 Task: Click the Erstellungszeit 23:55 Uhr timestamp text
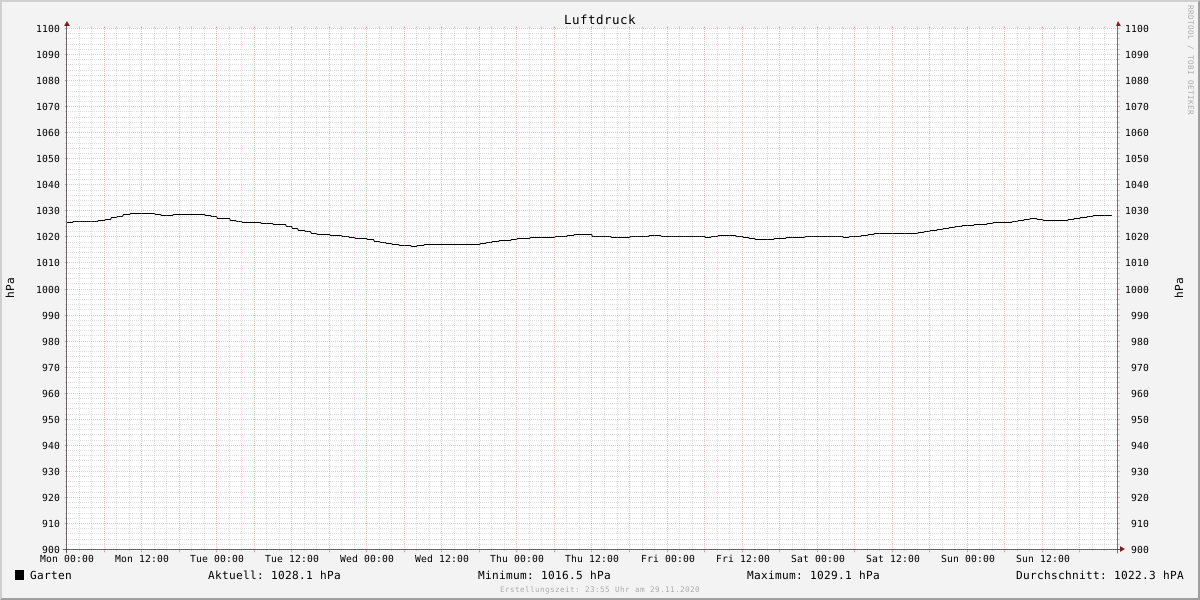click(x=600, y=589)
